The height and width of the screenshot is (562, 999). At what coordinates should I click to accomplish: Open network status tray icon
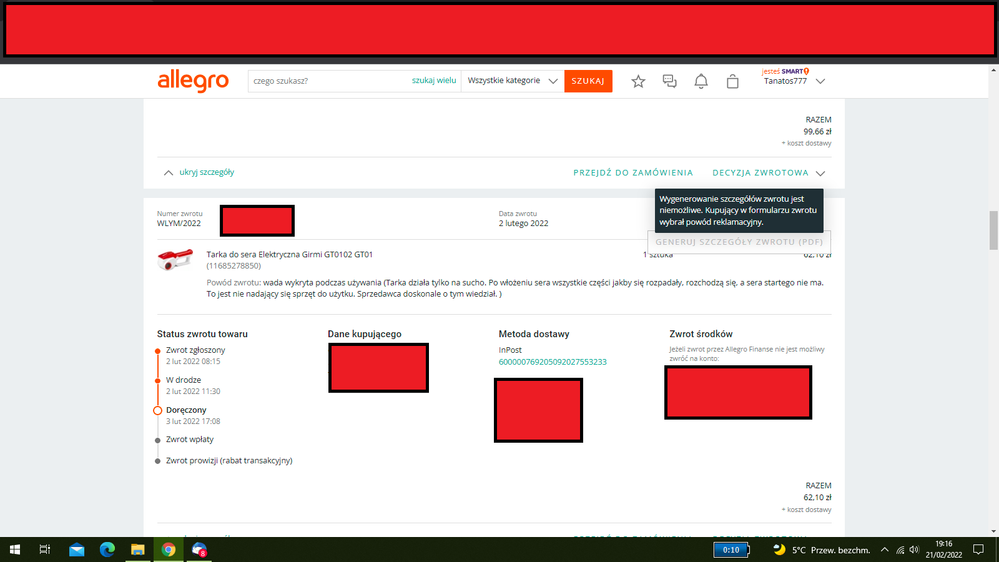(900, 549)
